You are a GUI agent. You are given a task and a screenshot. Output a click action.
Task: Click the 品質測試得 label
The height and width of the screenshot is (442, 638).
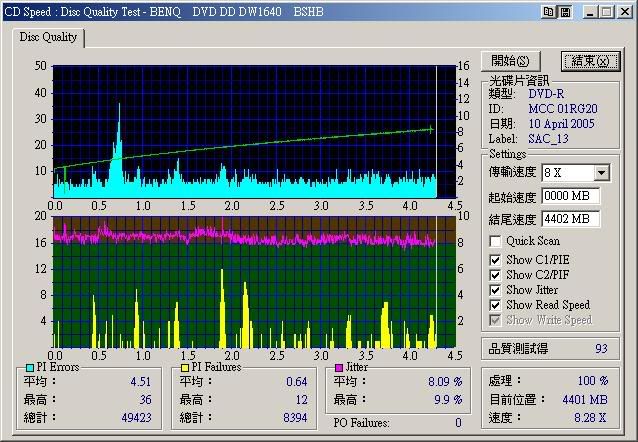518,349
